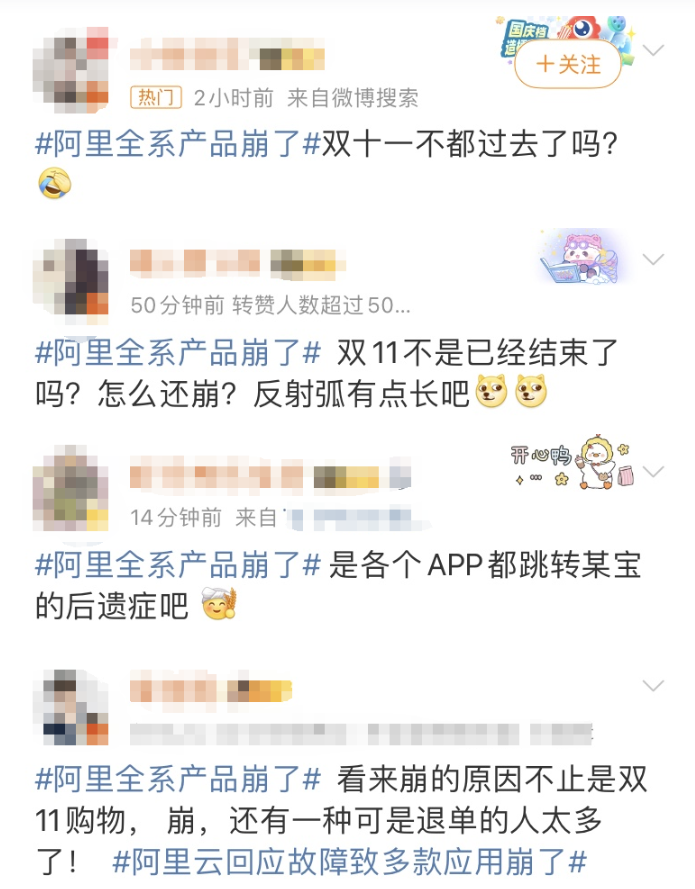
Task: Open #阿里云回应故障致多款应用崩了# hashtag
Action: (349, 862)
